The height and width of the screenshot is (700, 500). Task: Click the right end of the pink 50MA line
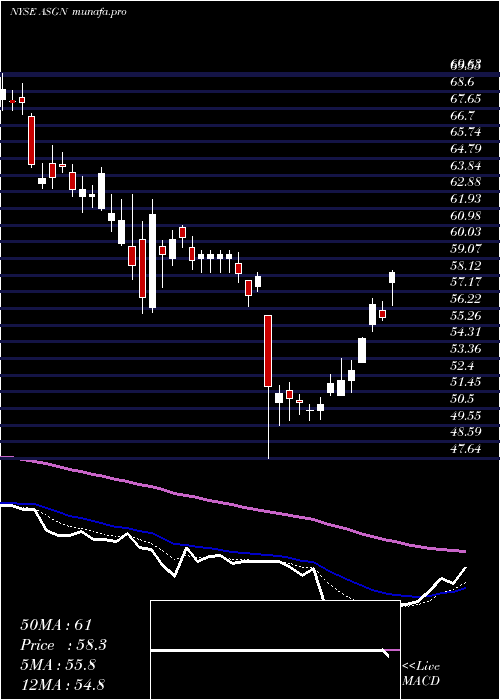pos(464,552)
